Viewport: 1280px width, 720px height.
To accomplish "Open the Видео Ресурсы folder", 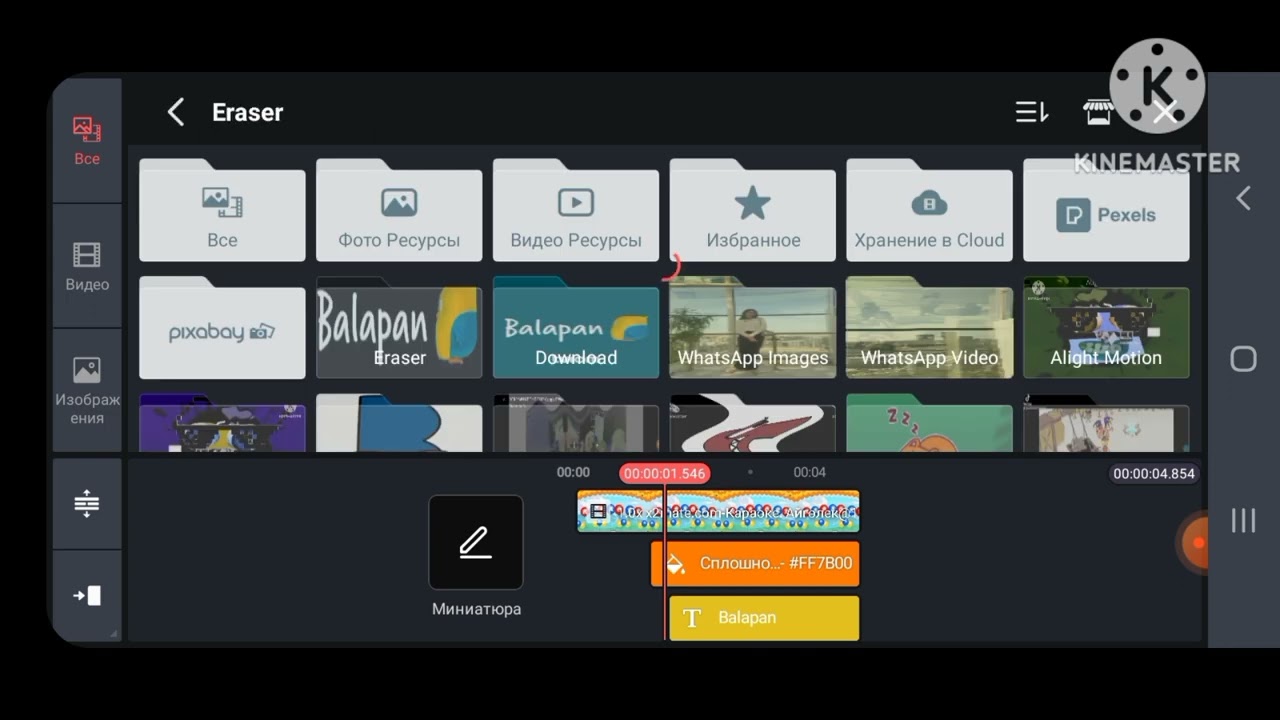I will point(576,211).
